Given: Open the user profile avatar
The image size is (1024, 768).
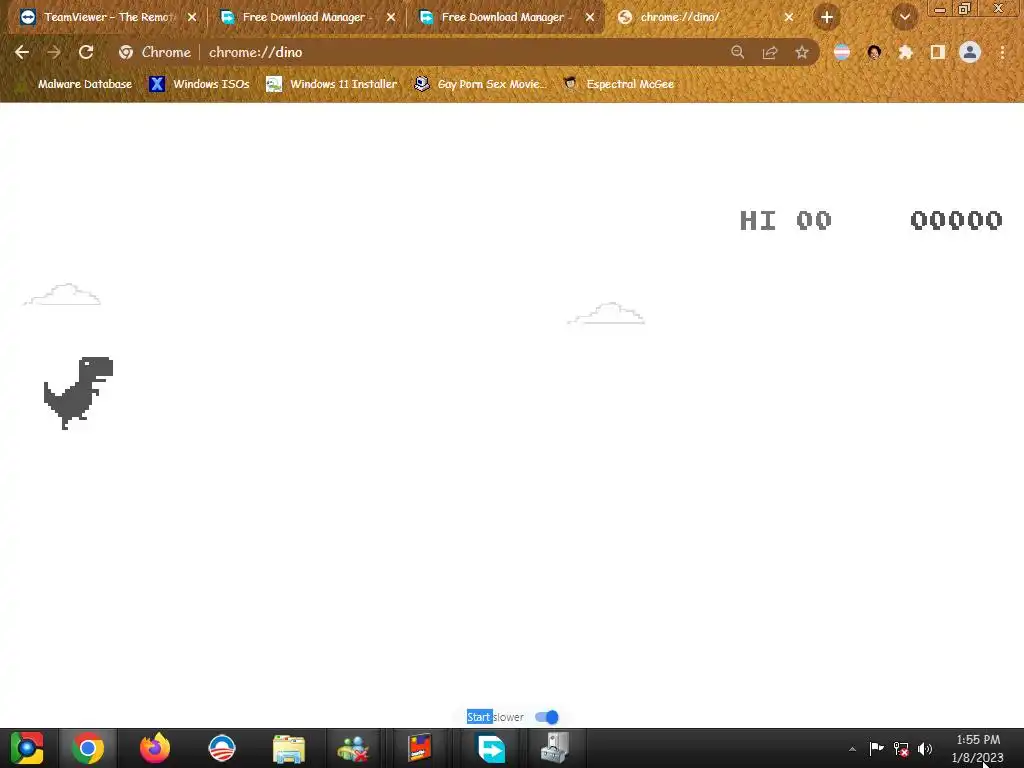Looking at the screenshot, I should pyautogui.click(x=970, y=52).
